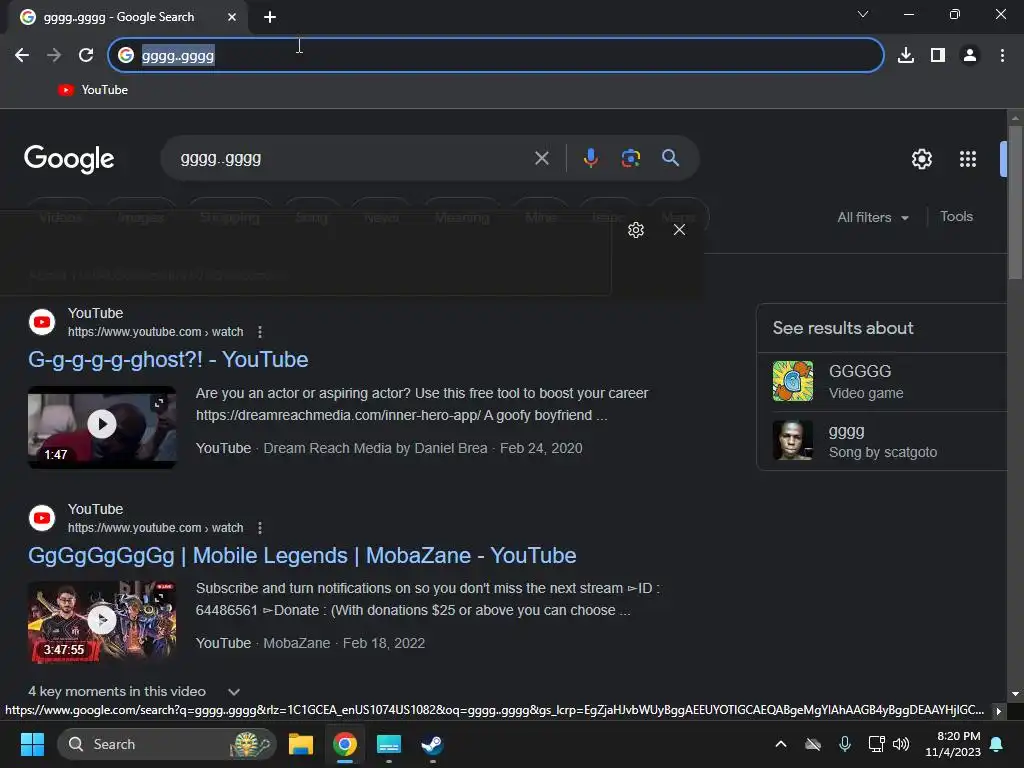Go back to the previous page

click(x=22, y=56)
